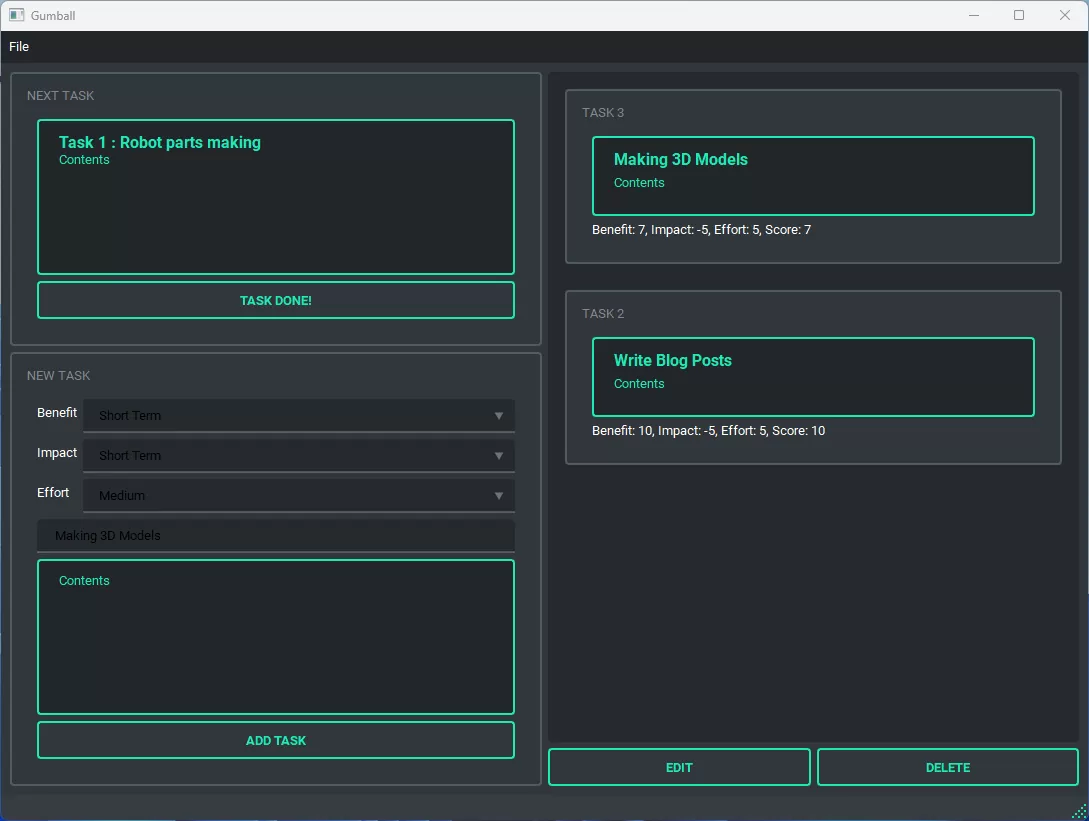
Task: Click the Task 3 score summary line
Action: (701, 230)
